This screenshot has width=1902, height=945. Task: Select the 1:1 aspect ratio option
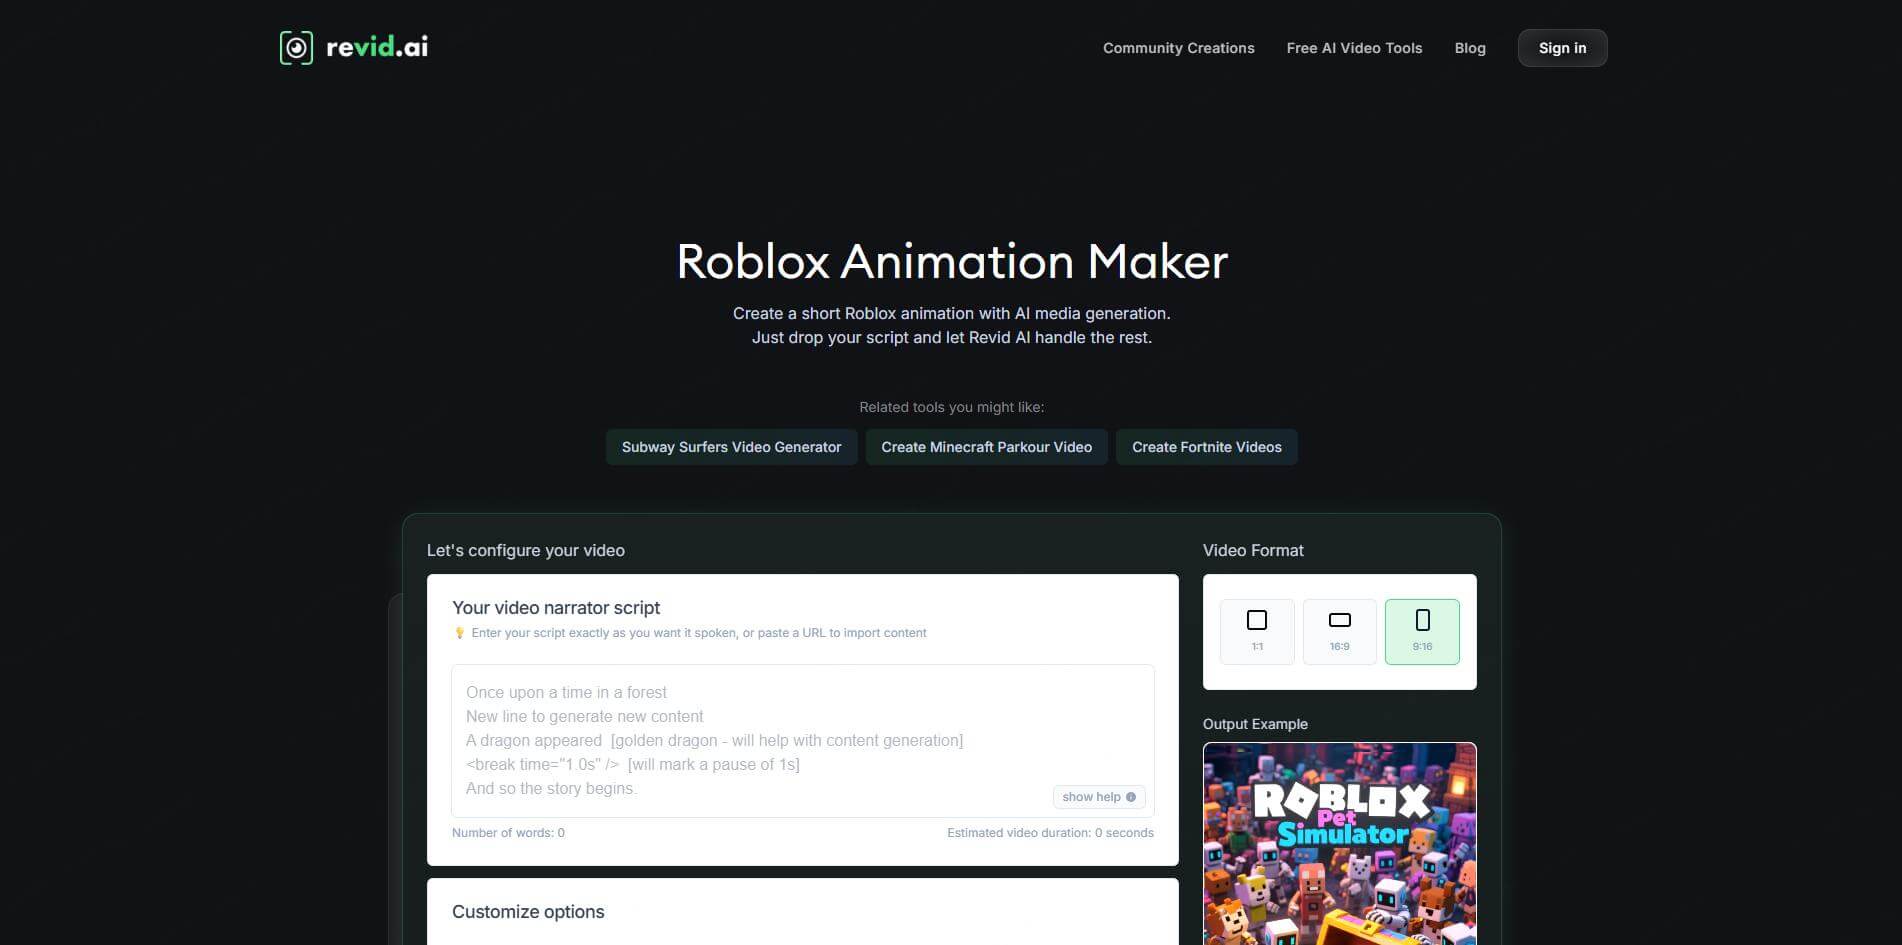pyautogui.click(x=1256, y=630)
